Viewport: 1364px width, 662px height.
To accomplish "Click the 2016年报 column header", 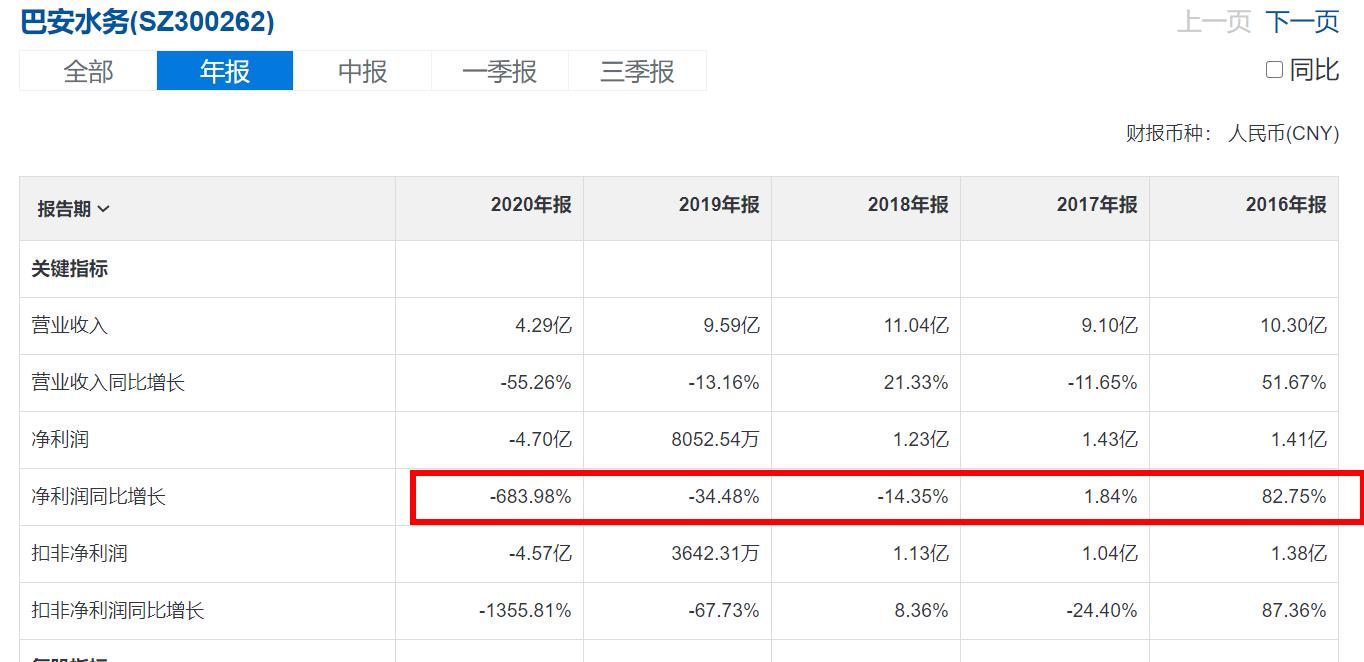I will click(1286, 205).
